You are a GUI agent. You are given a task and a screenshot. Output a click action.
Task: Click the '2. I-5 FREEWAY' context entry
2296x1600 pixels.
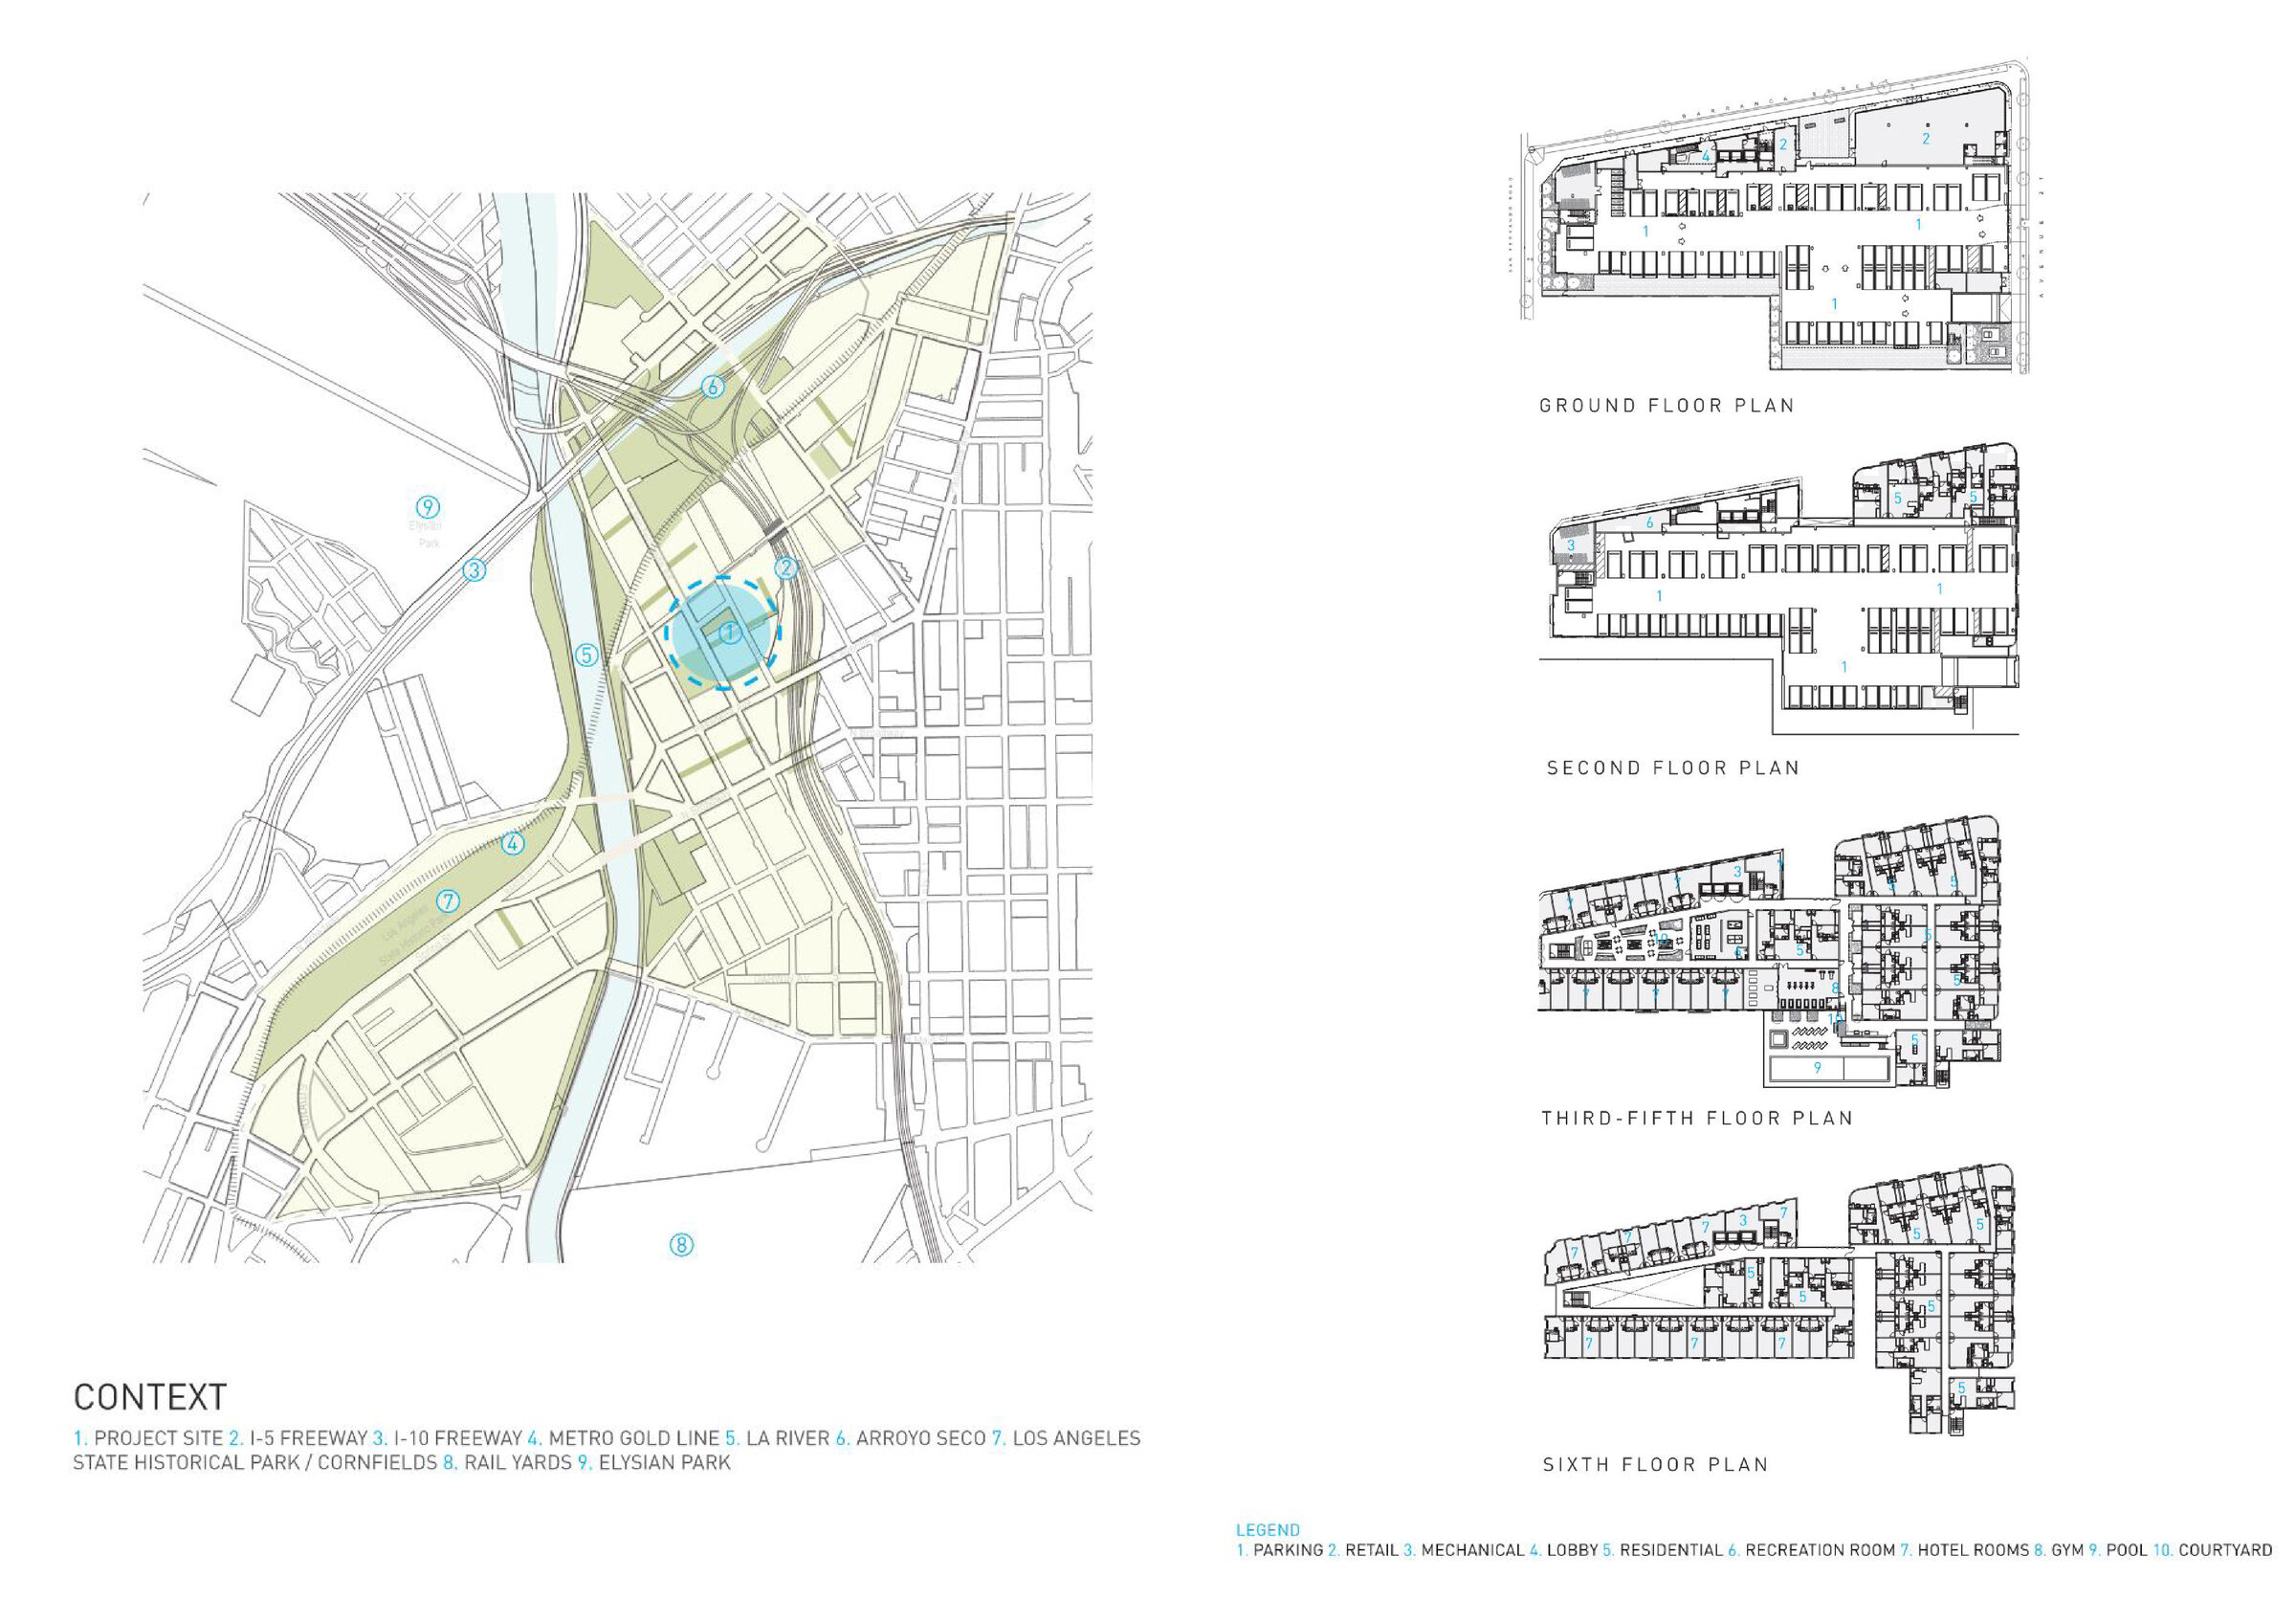[x=298, y=1438]
